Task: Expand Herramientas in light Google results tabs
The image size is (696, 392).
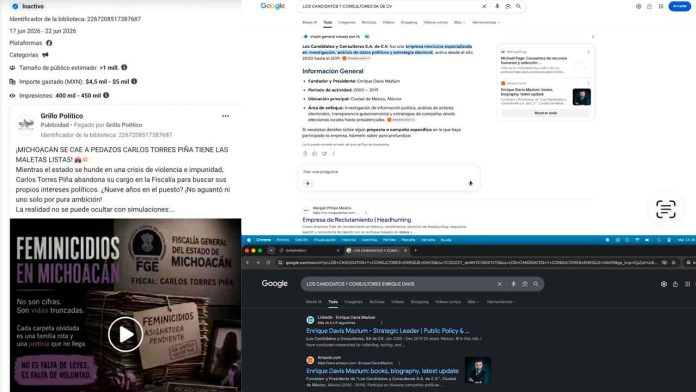Action: (486, 22)
